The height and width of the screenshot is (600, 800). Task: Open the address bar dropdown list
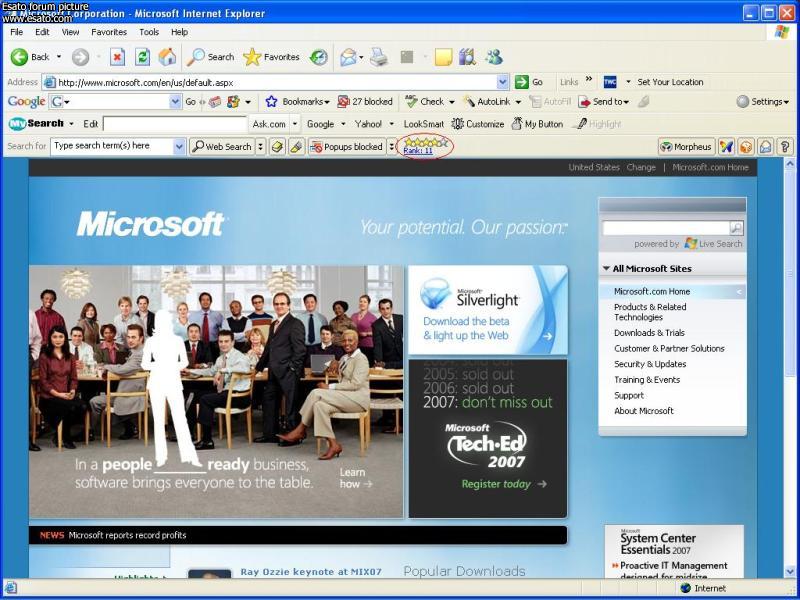(x=503, y=82)
